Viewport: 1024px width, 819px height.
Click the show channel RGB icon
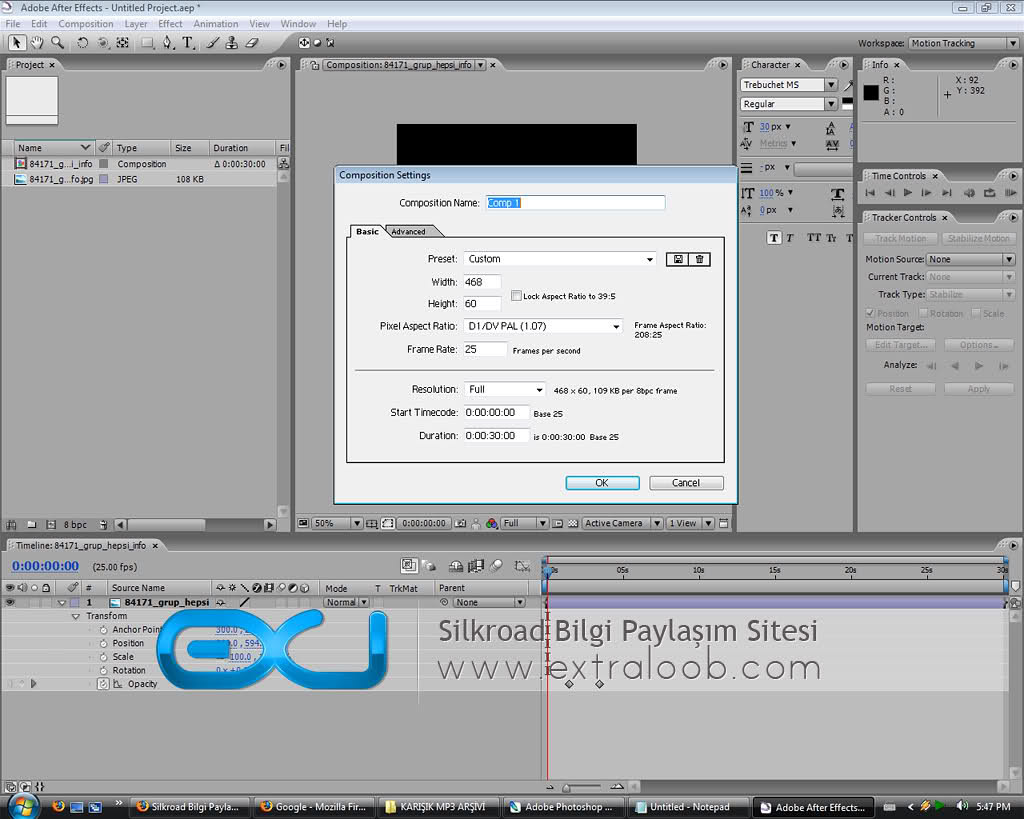(x=492, y=523)
